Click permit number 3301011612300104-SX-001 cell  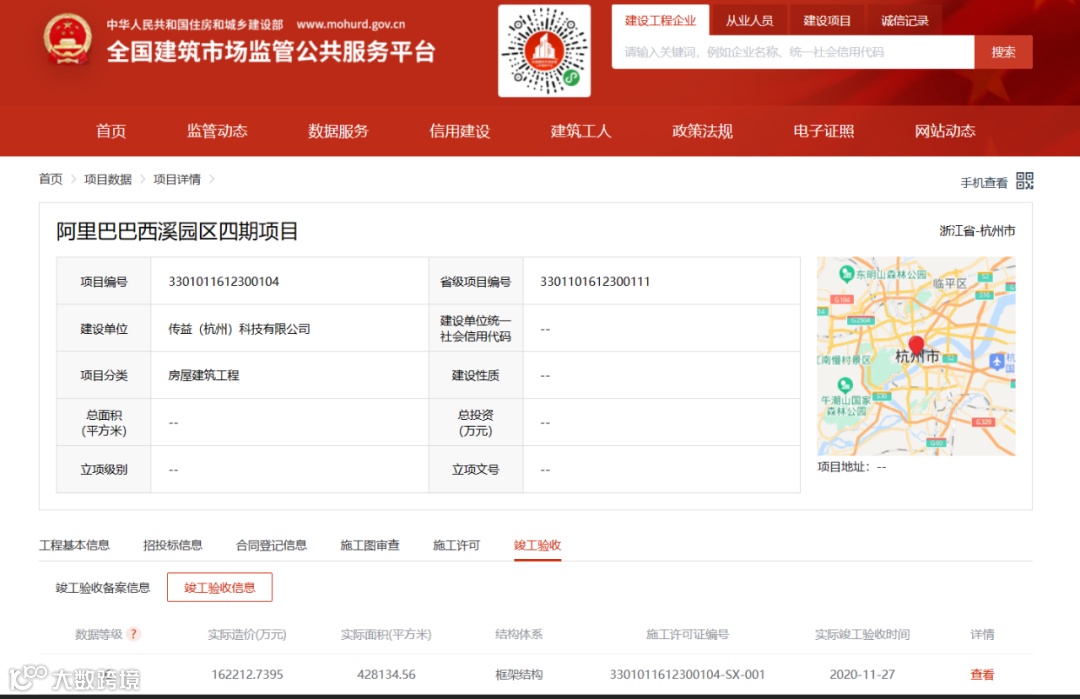[x=687, y=675]
